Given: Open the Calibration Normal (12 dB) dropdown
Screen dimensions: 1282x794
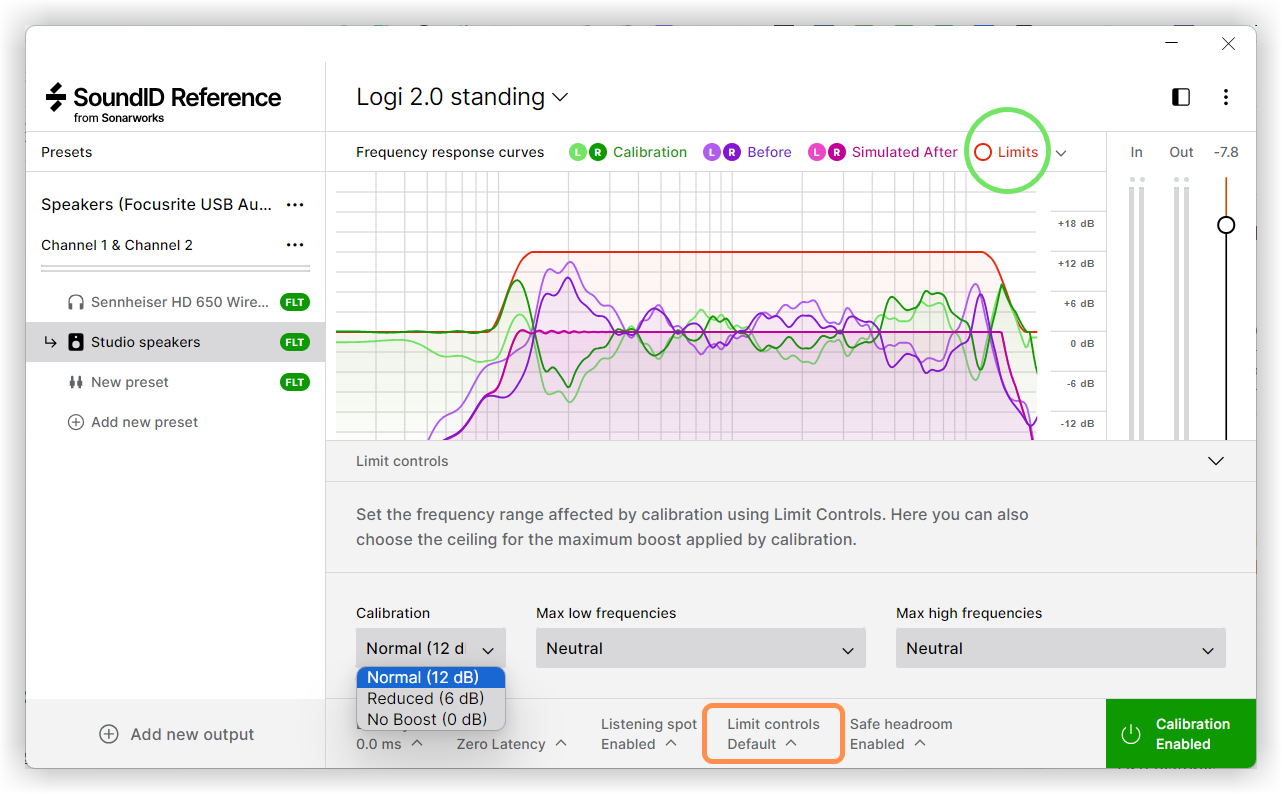Looking at the screenshot, I should click(431, 648).
